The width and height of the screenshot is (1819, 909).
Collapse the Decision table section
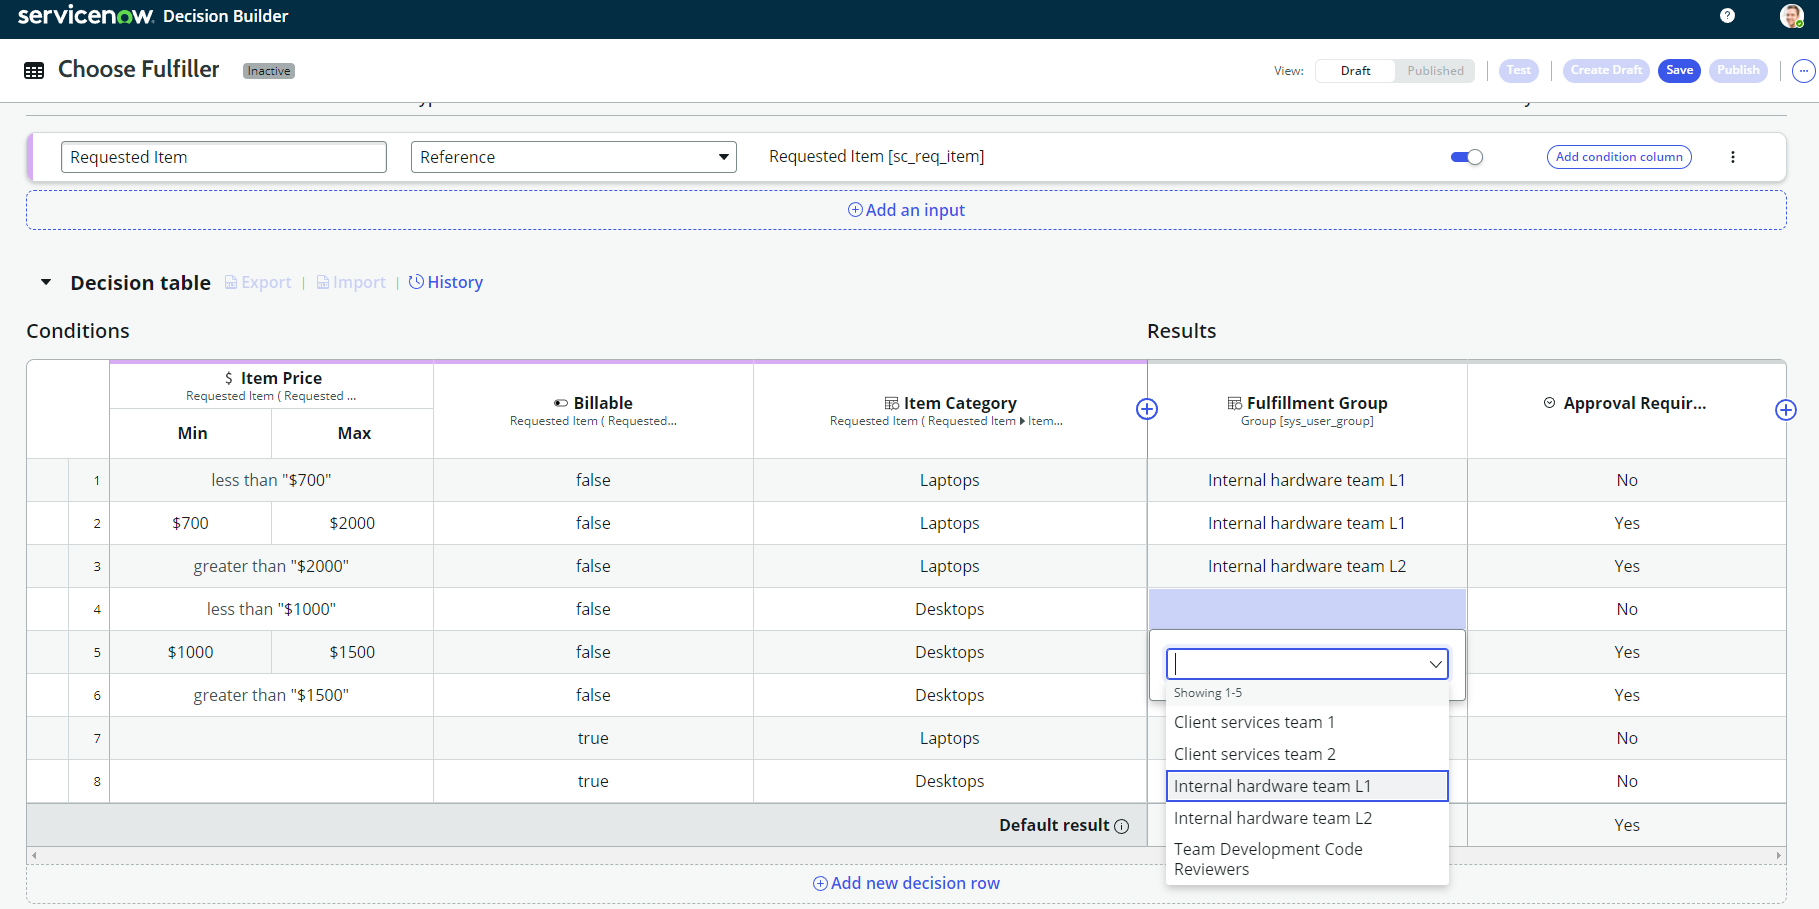pyautogui.click(x=46, y=283)
